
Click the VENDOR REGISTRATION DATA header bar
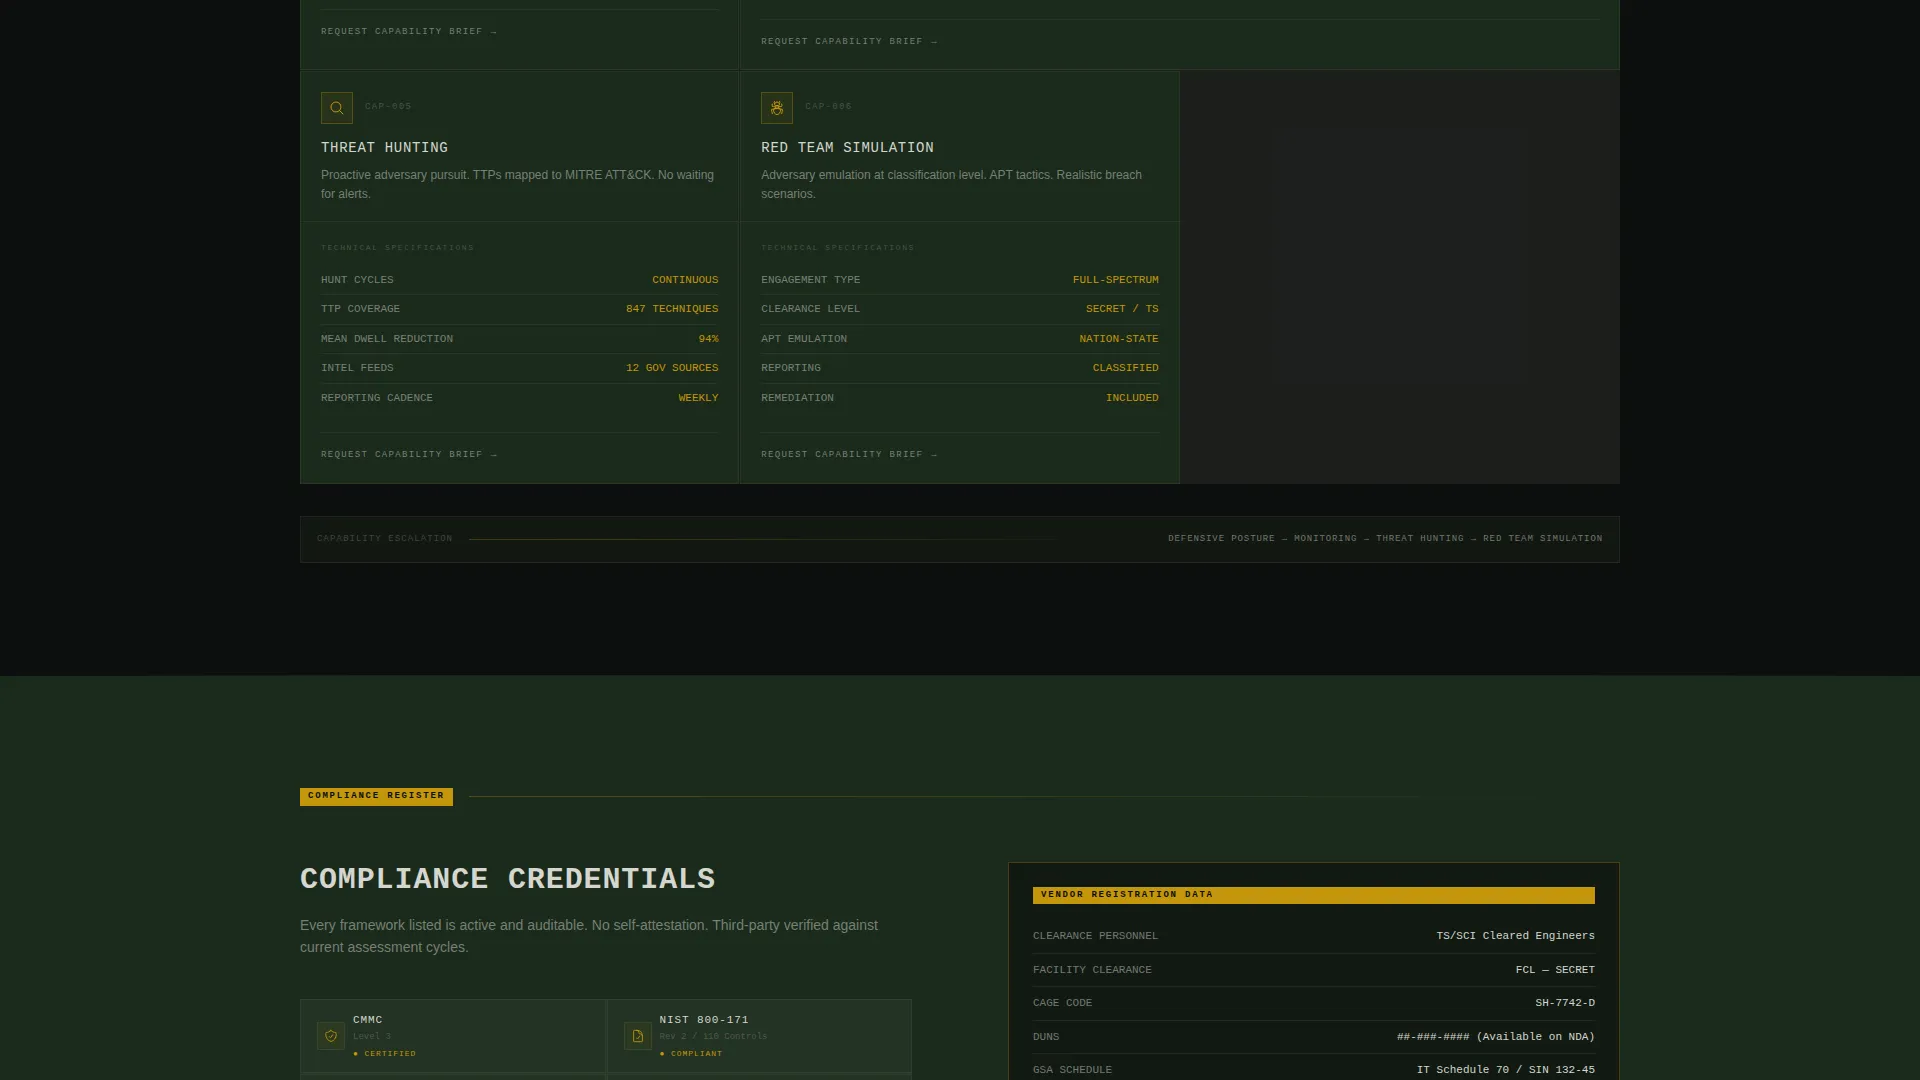coord(1314,895)
